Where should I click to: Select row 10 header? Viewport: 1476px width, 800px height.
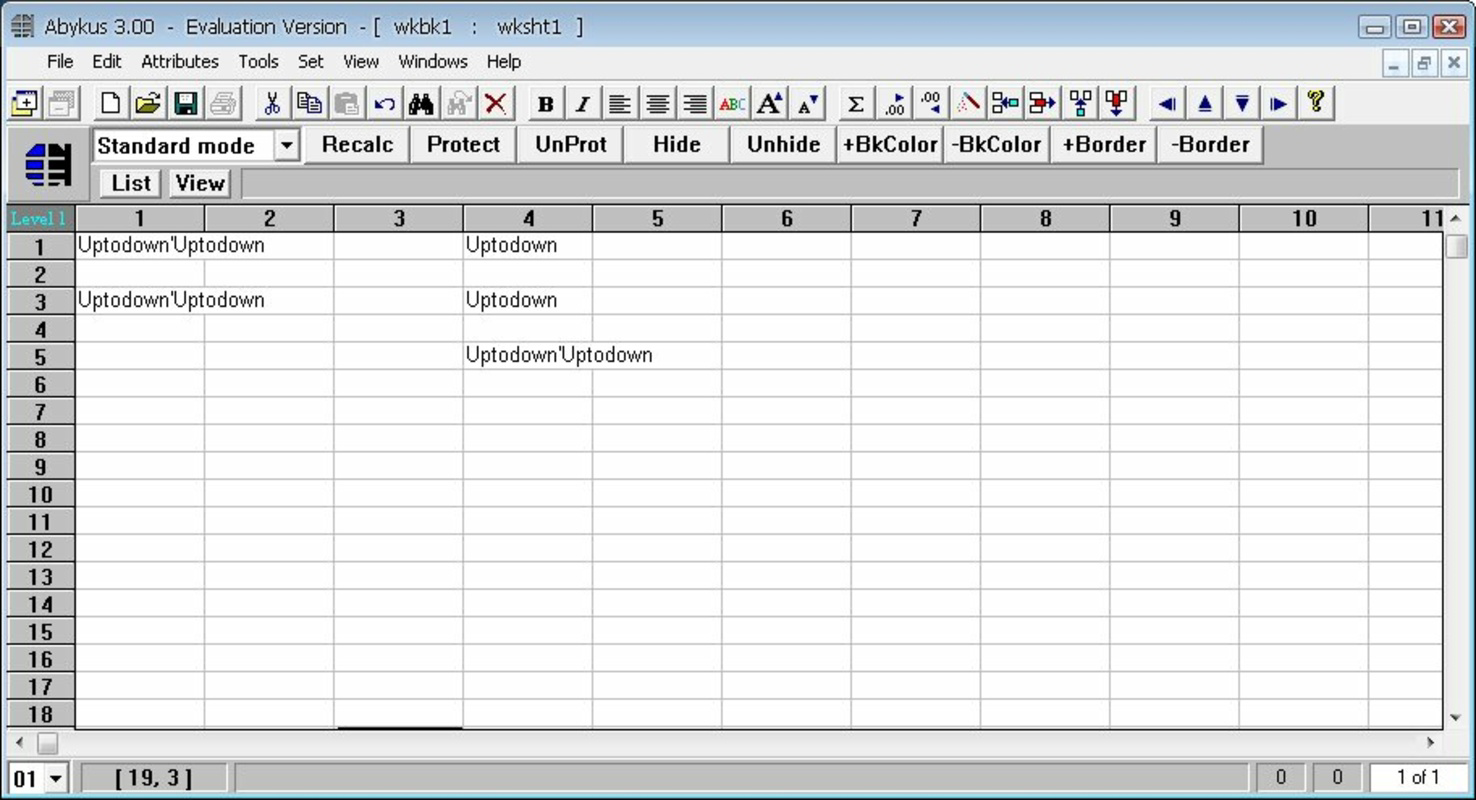(40, 494)
